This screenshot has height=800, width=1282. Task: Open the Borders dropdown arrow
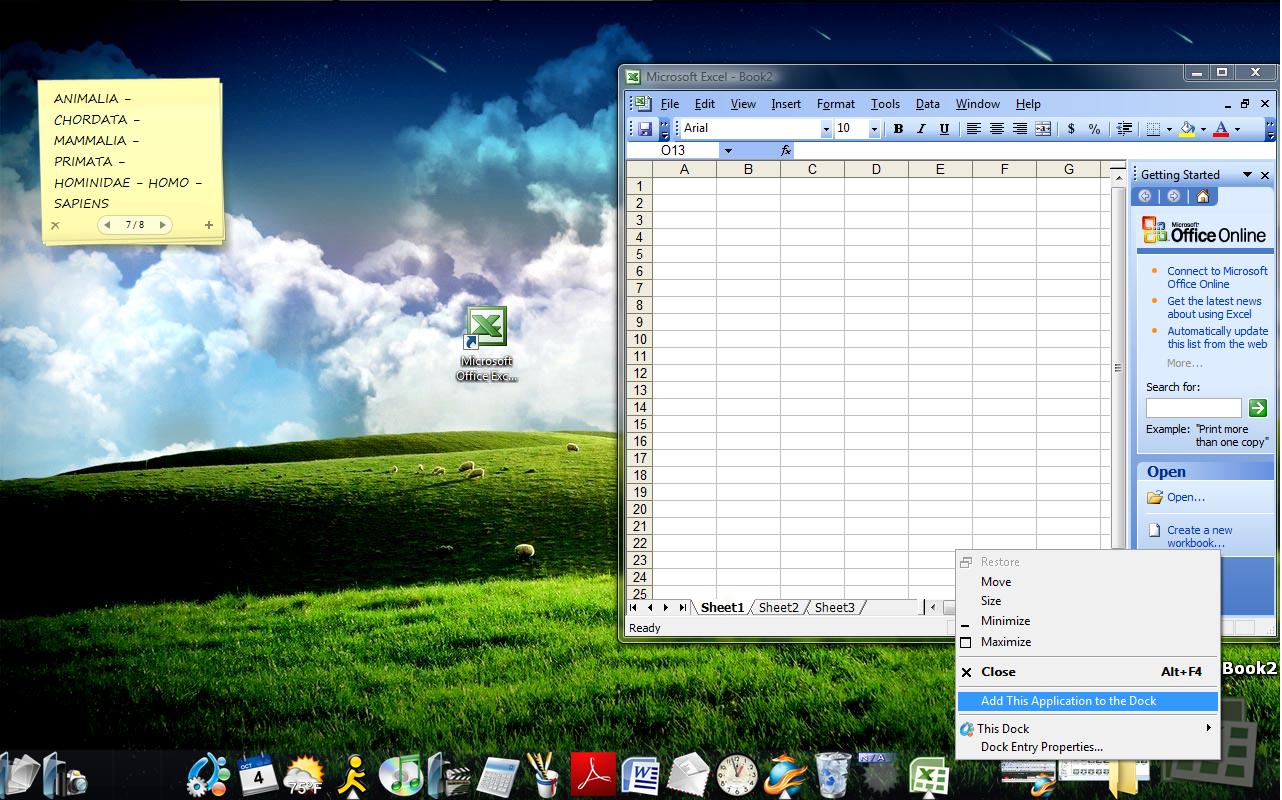click(x=1169, y=129)
